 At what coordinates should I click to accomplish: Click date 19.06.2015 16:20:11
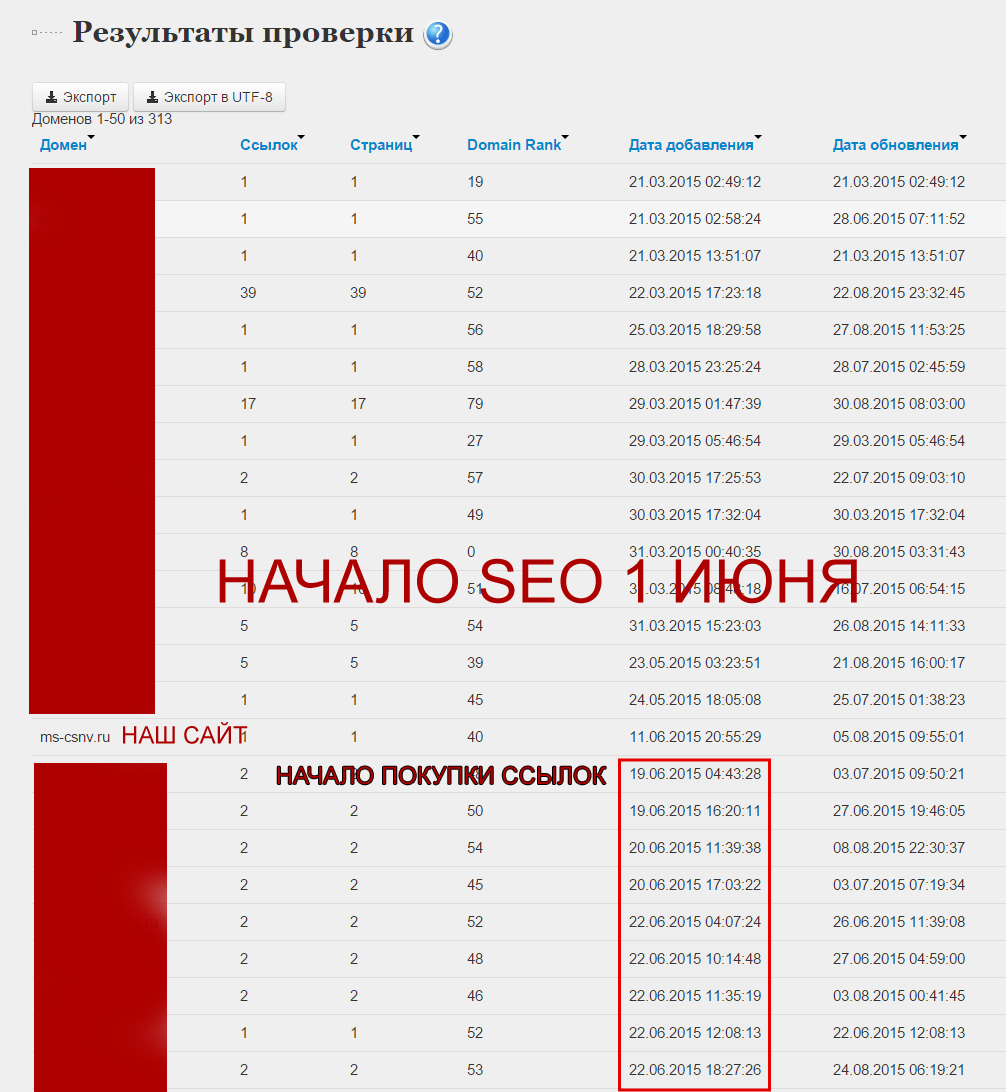point(695,811)
